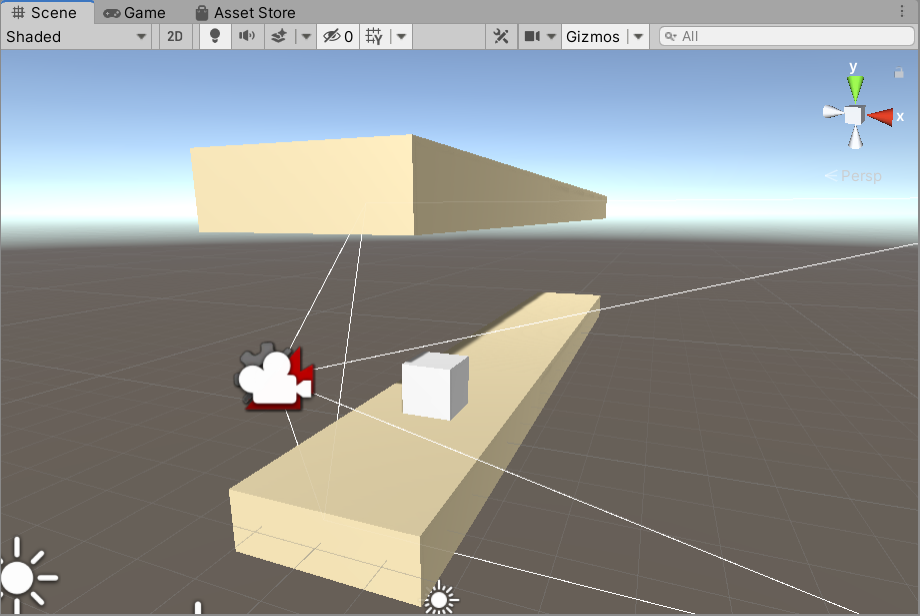920x616 pixels.
Task: Select the large sun light gizmo
Action: [x=18, y=577]
